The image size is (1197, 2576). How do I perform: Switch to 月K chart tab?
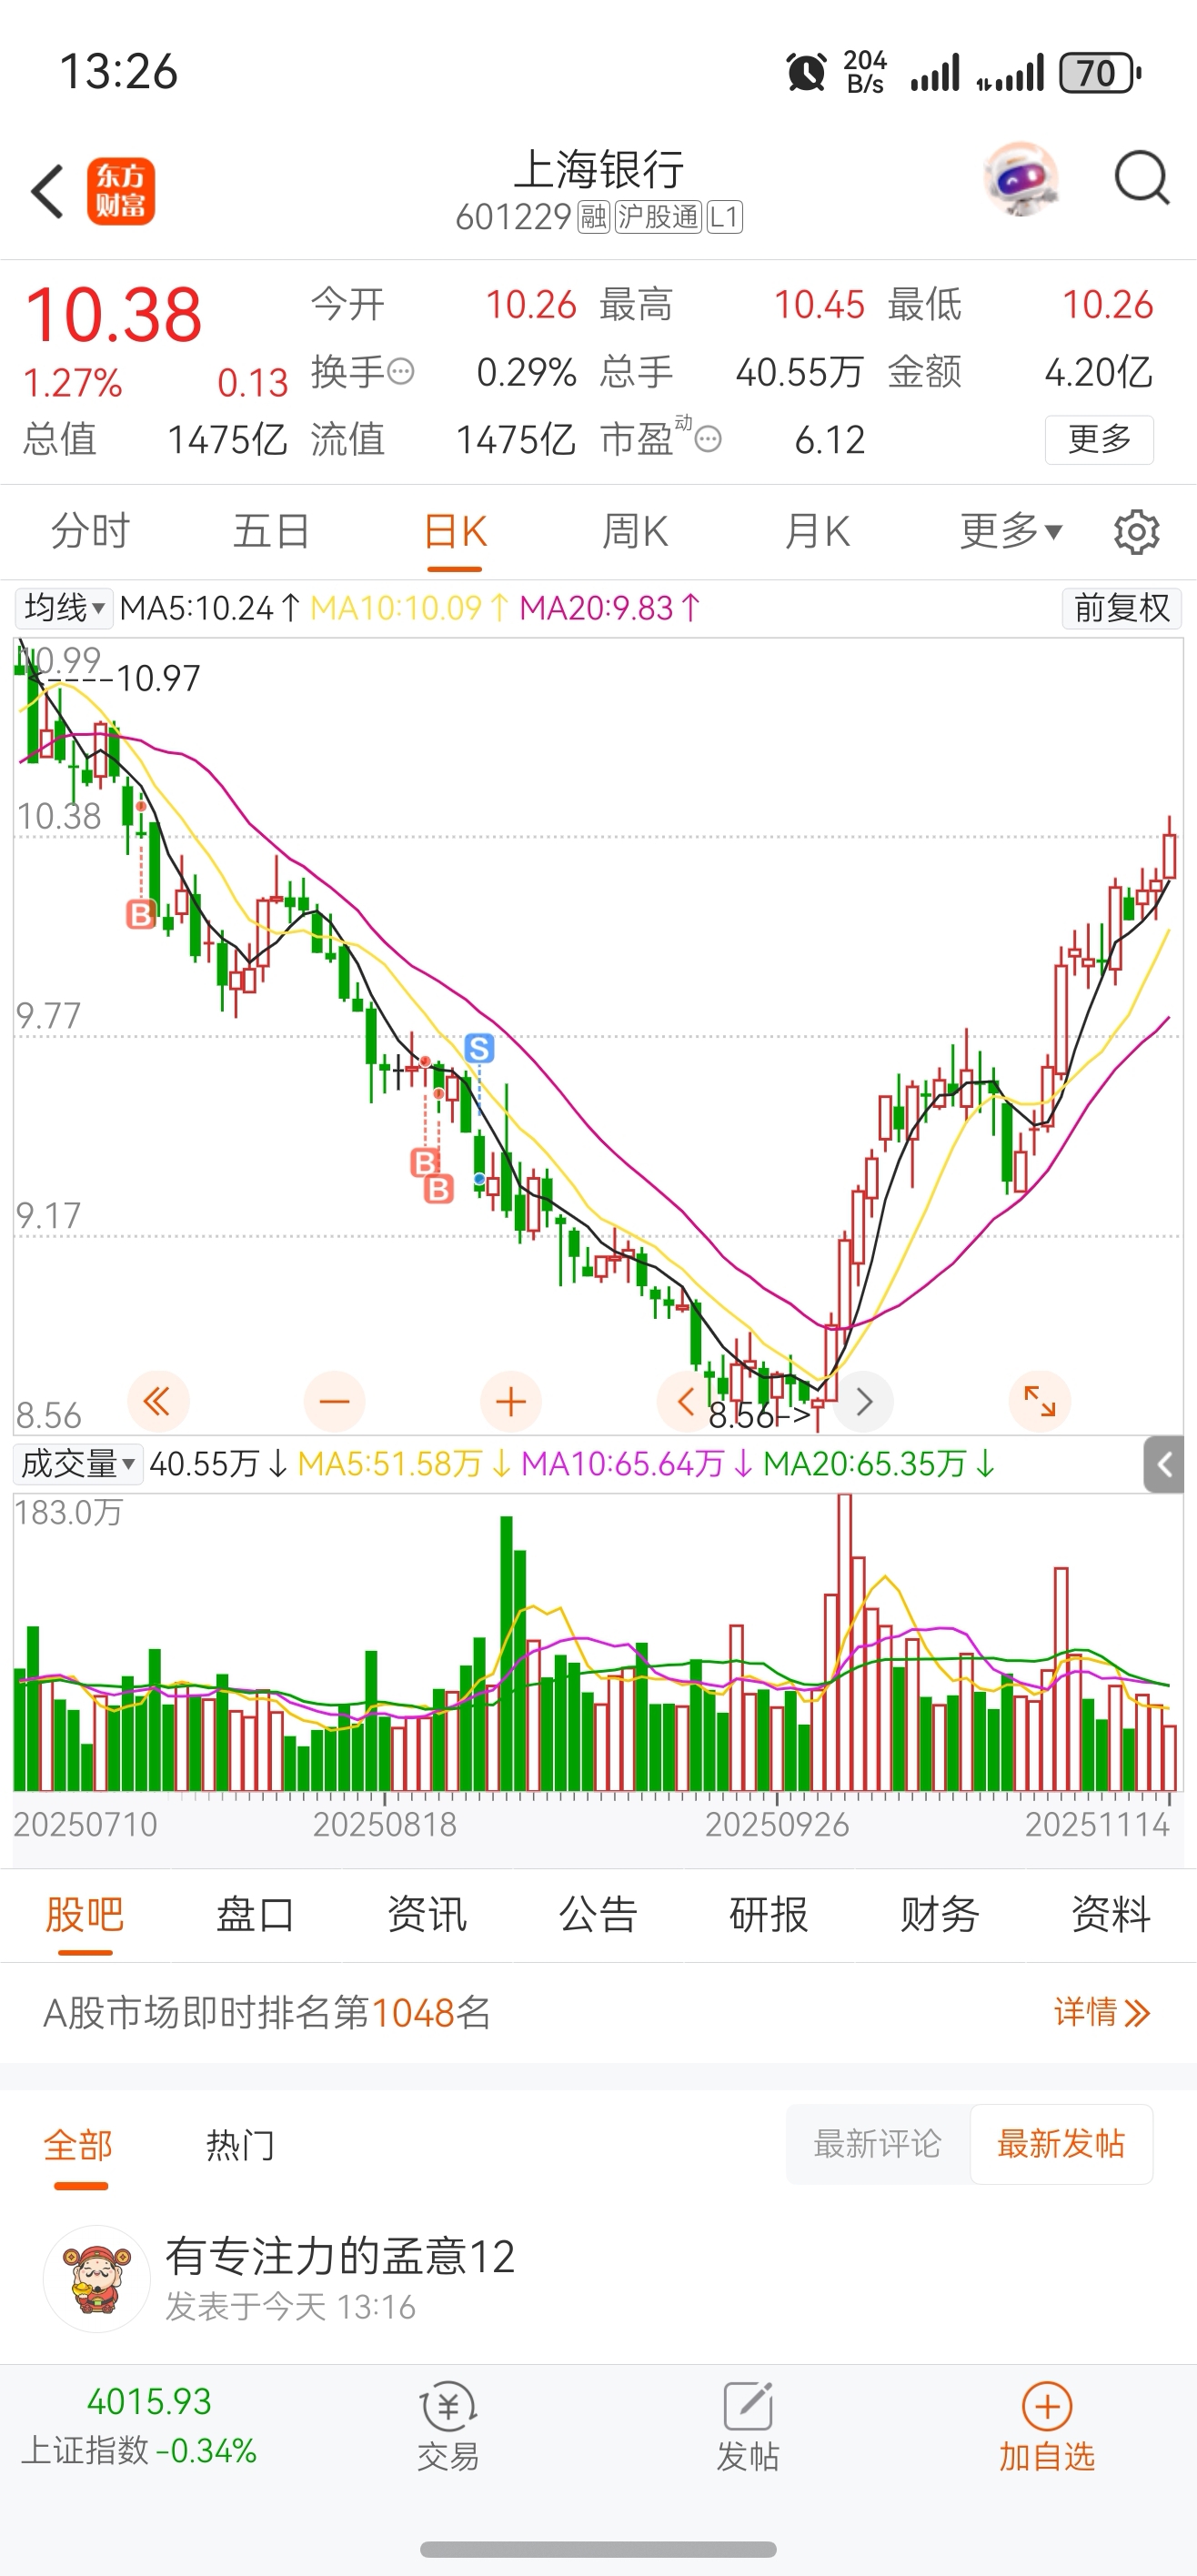point(818,531)
